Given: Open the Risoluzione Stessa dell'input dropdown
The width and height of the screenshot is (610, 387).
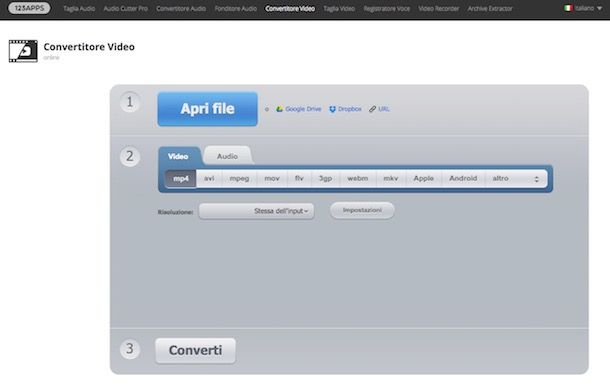Looking at the screenshot, I should (x=256, y=211).
